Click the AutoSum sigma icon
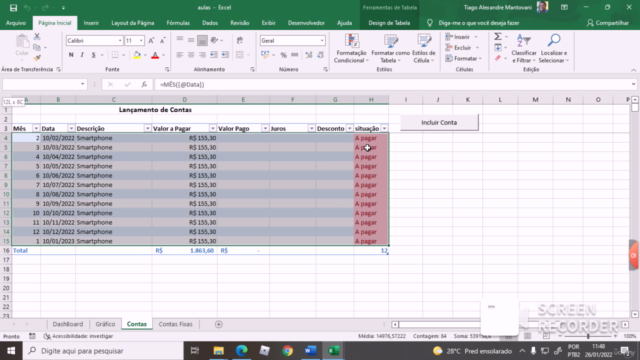Image resolution: width=640 pixels, height=360 pixels. (x=498, y=37)
